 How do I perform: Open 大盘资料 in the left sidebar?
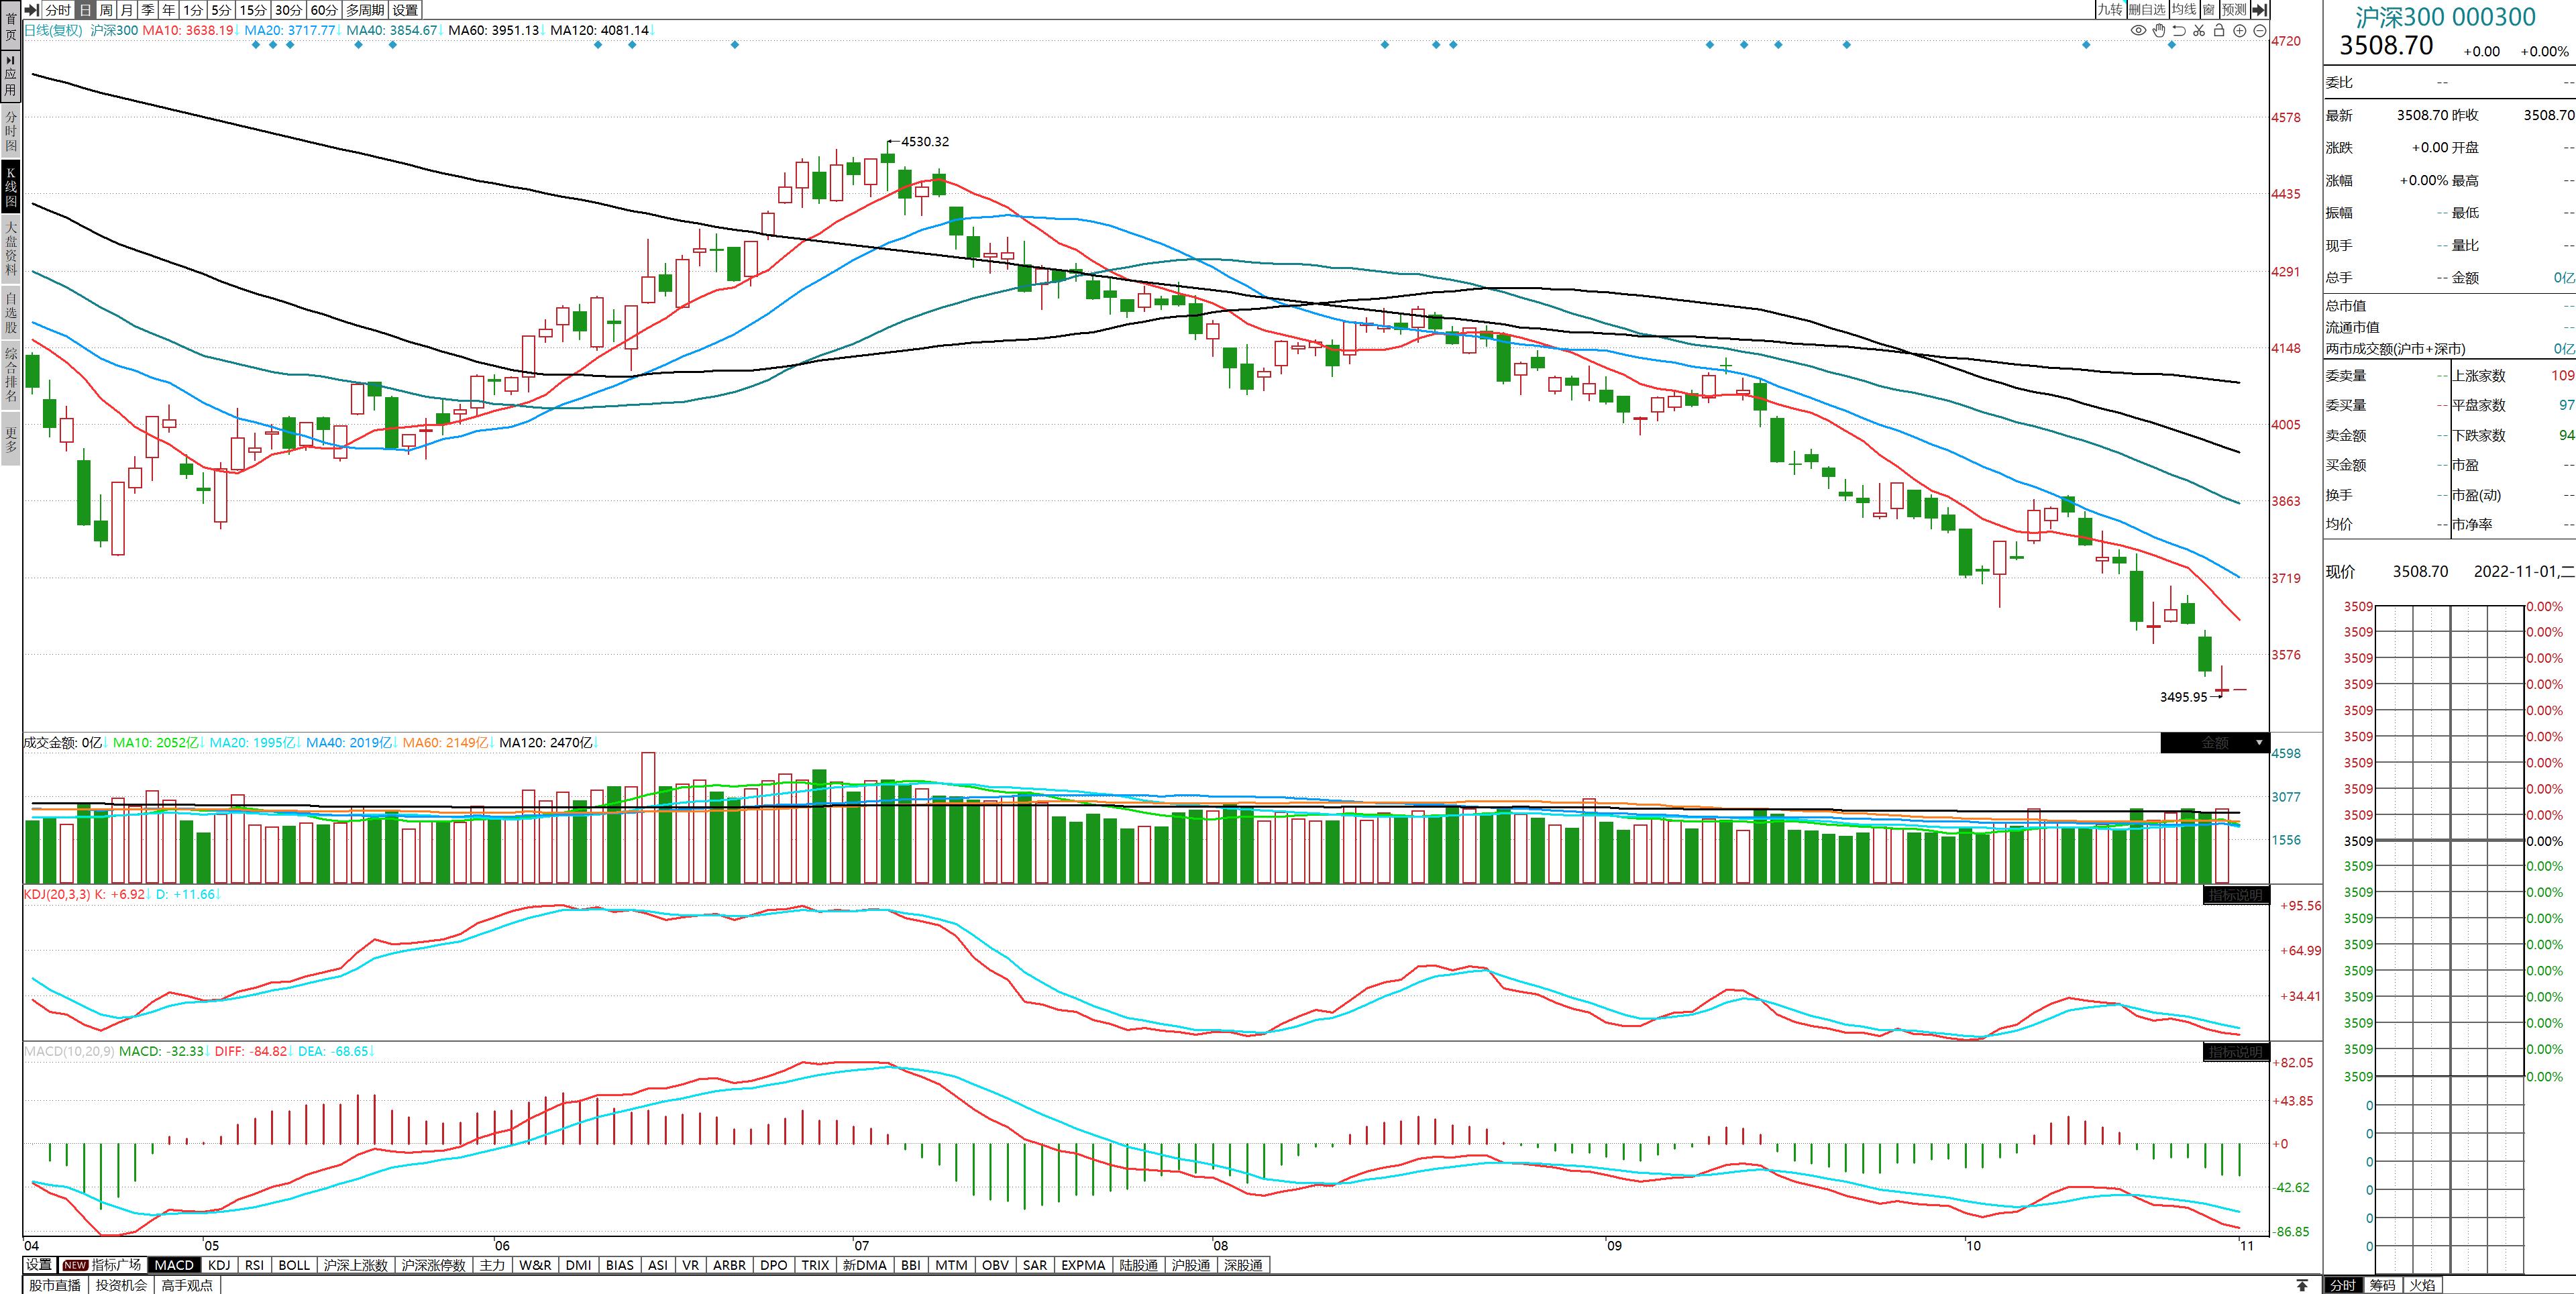coord(11,248)
